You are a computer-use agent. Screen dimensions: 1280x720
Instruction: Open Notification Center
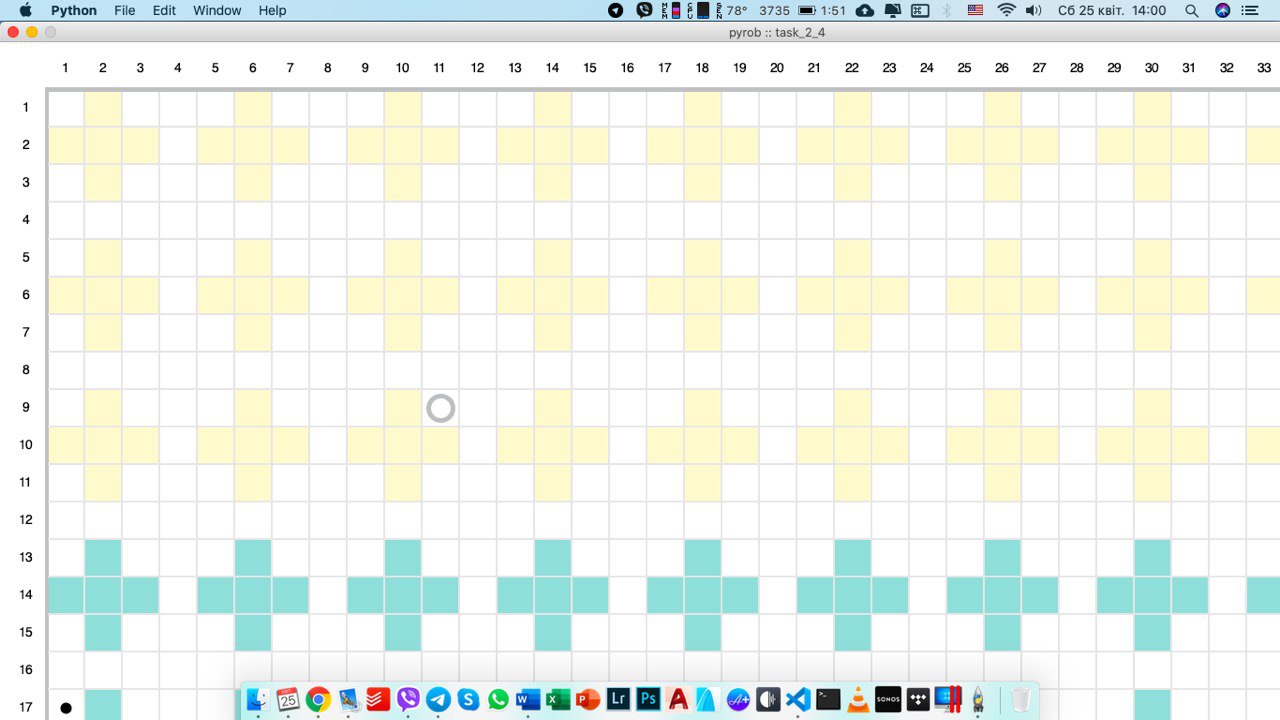click(x=1250, y=10)
